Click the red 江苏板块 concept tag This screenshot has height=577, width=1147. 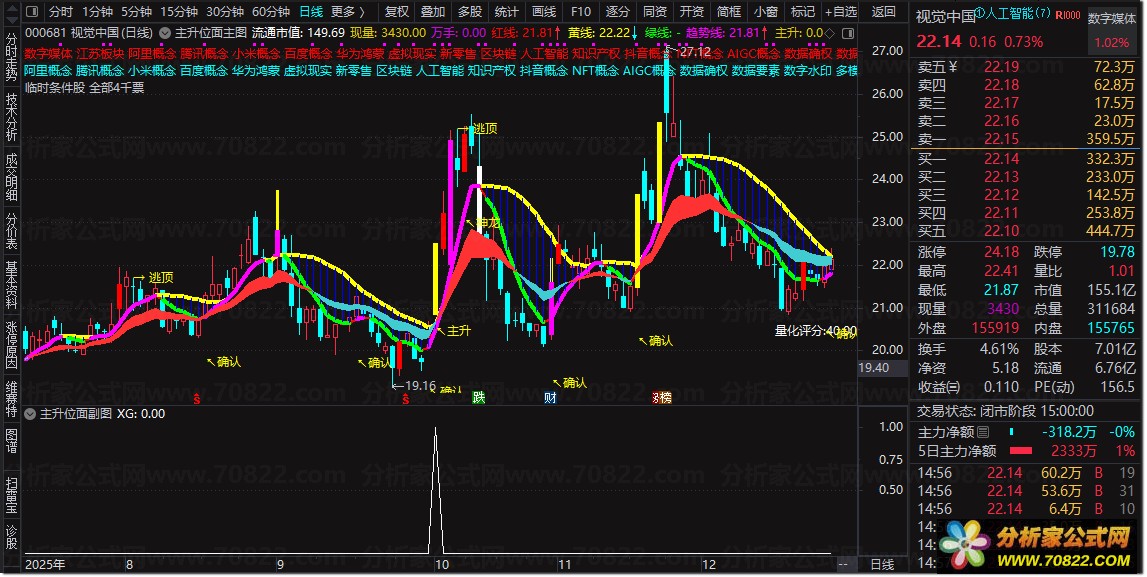[x=100, y=53]
